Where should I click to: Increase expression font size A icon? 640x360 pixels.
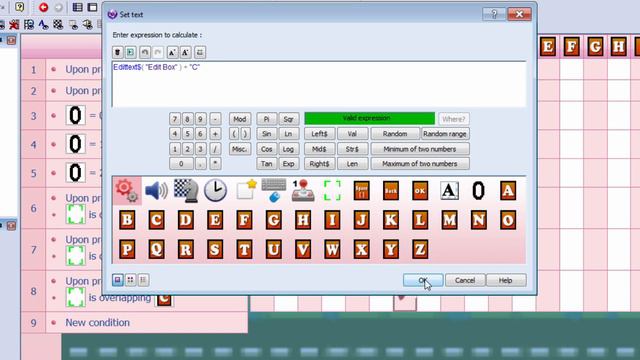(172, 52)
